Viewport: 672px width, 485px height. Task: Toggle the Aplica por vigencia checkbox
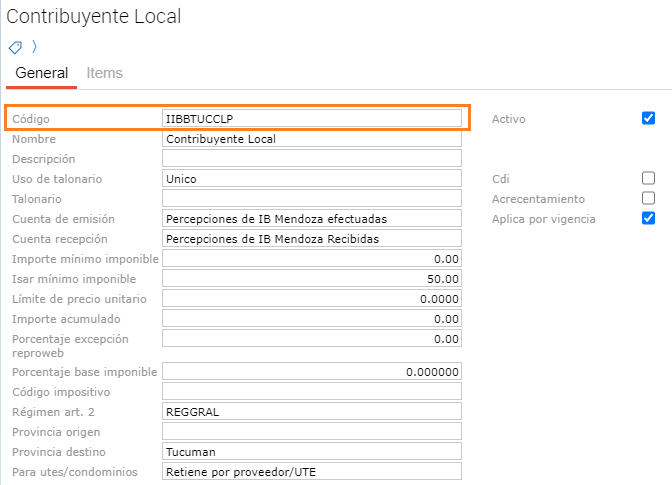(648, 218)
